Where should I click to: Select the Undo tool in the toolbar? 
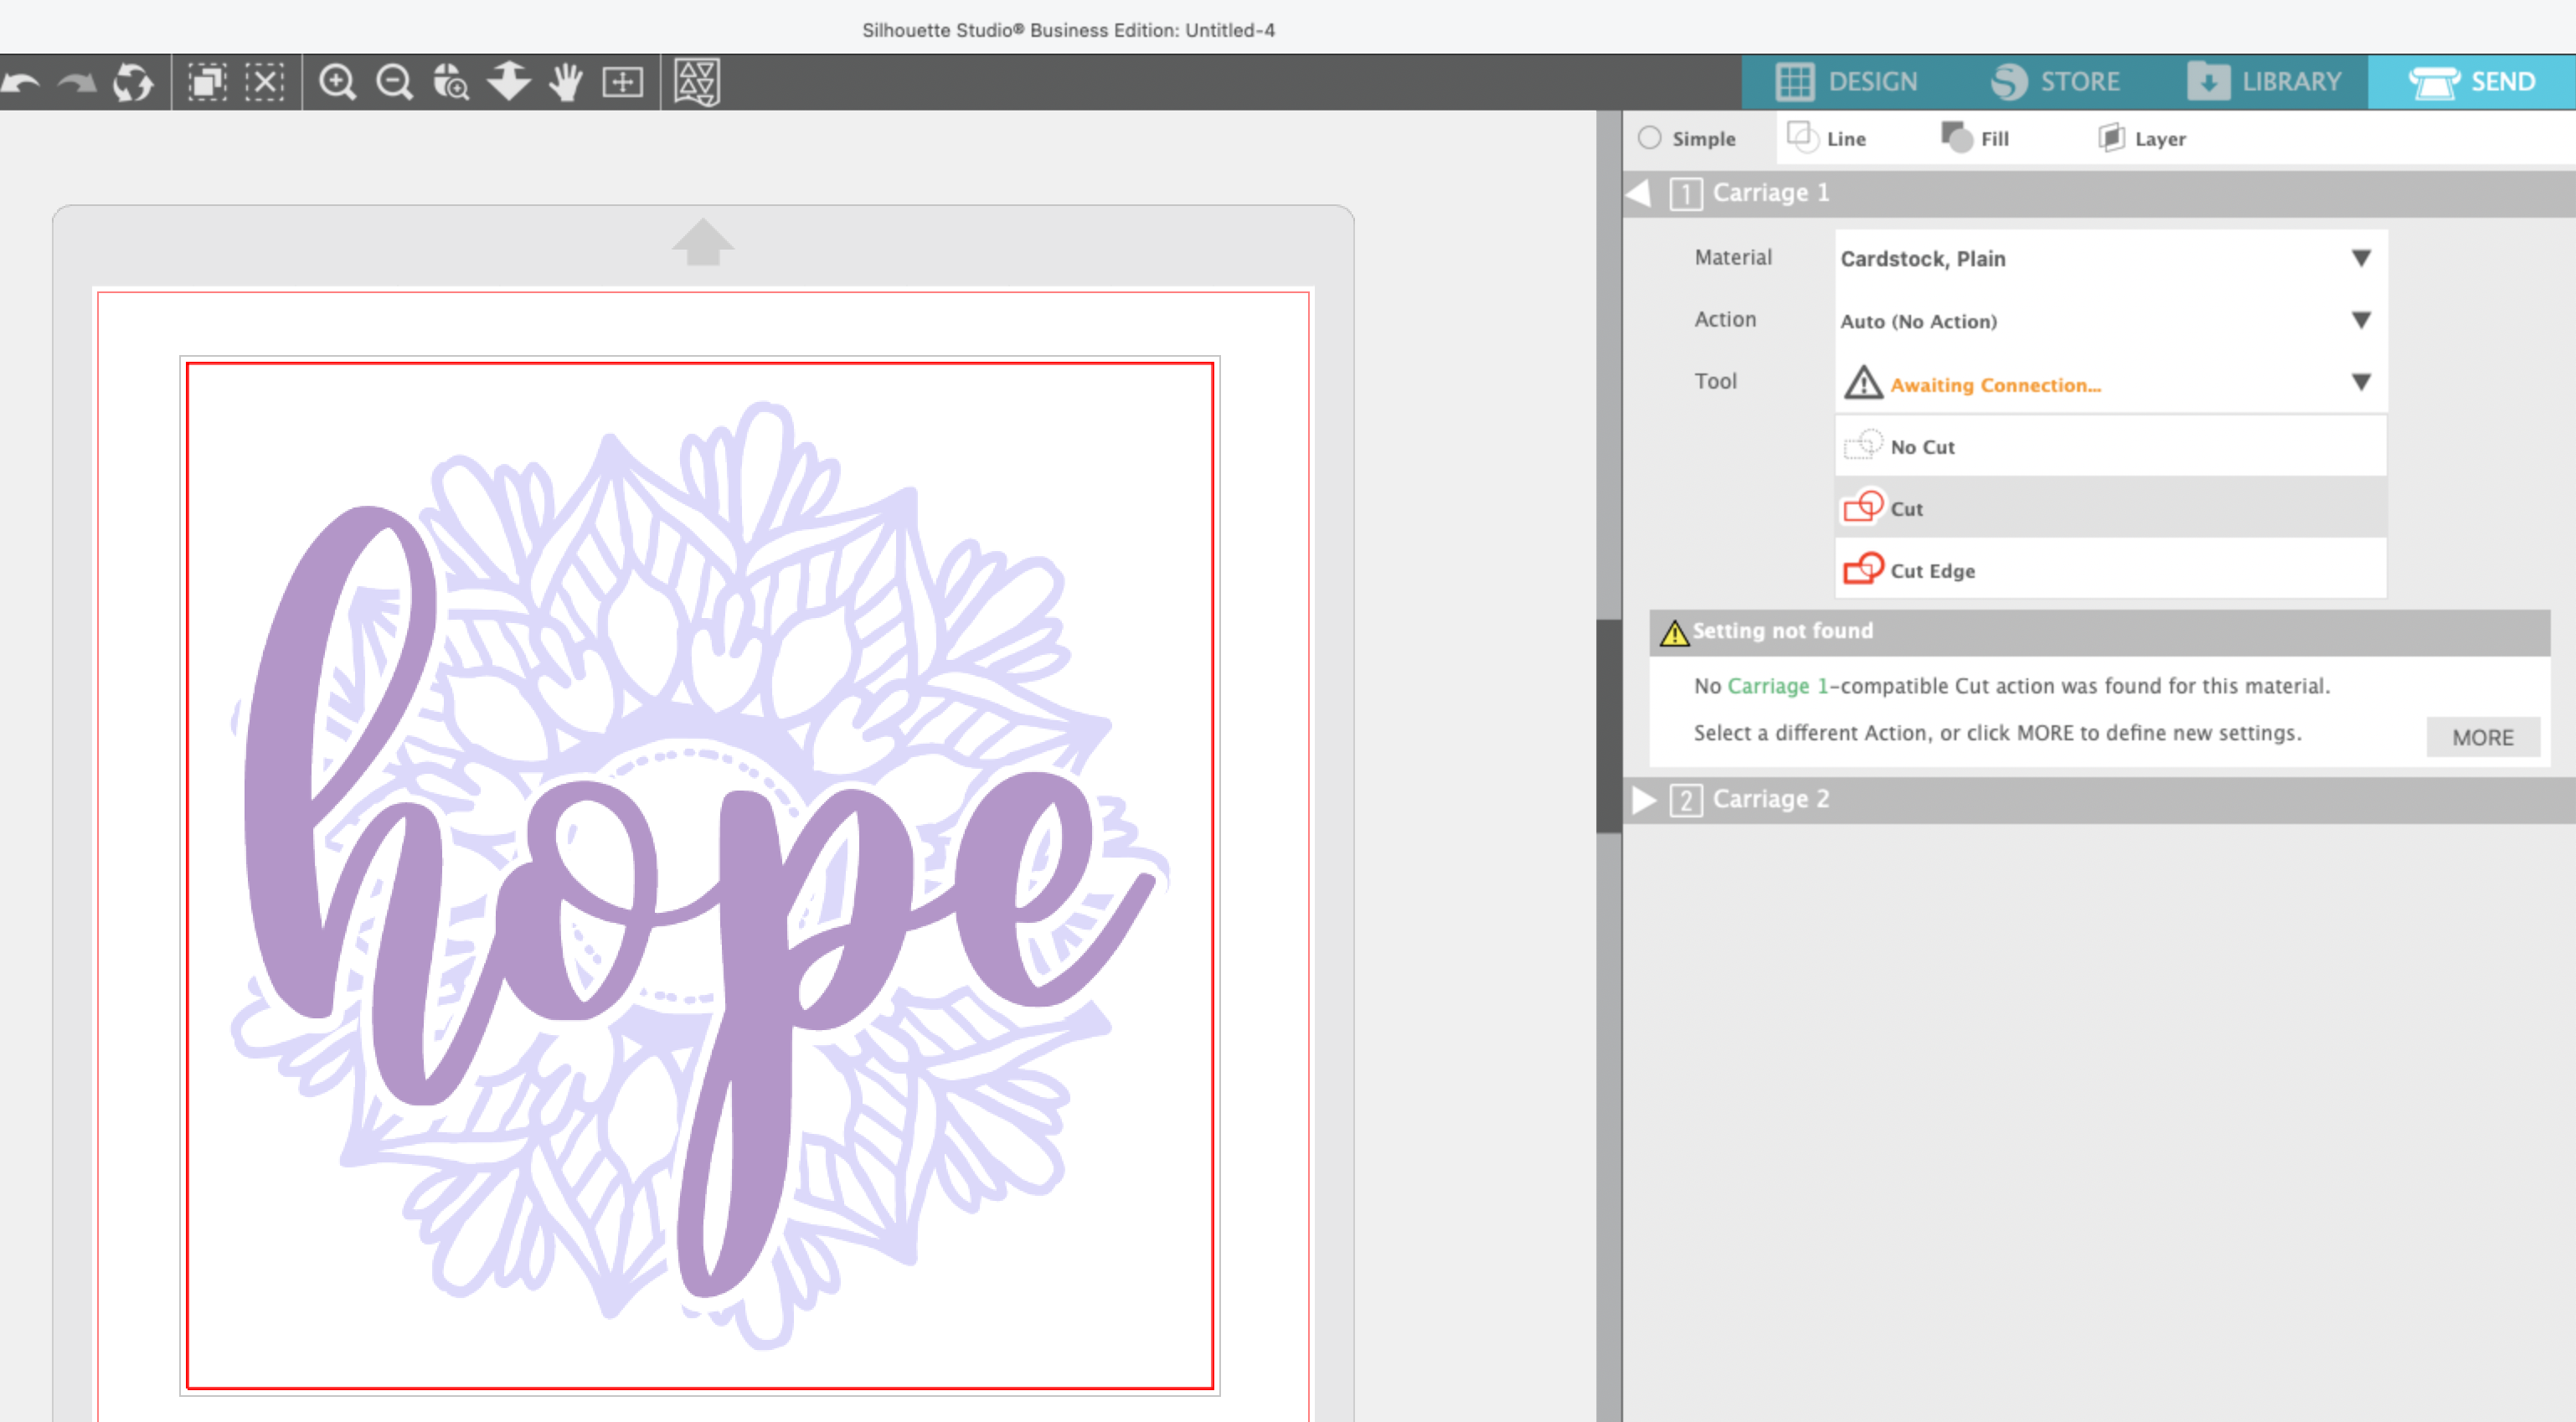click(x=22, y=82)
